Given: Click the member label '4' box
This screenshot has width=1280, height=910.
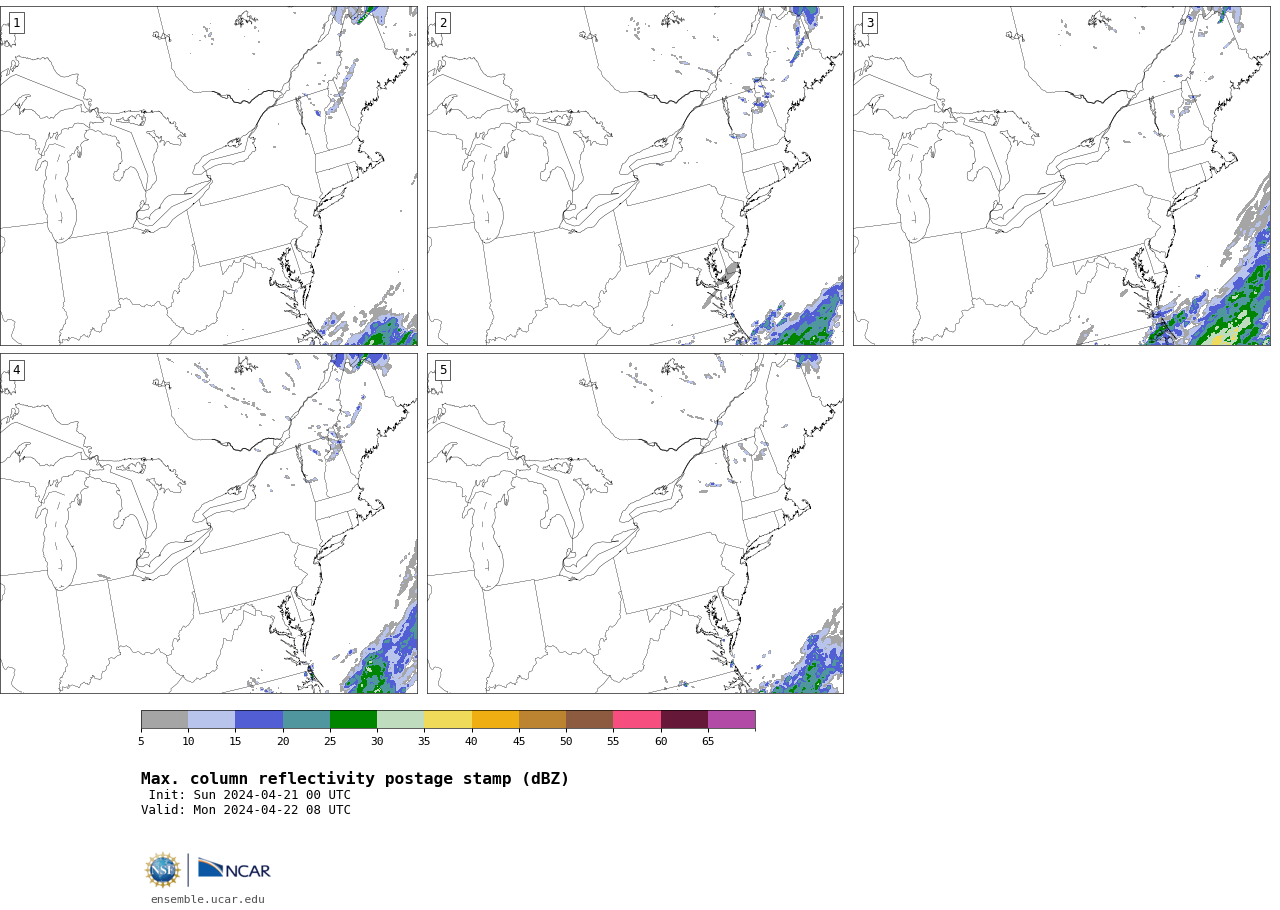Looking at the screenshot, I should 16,370.
